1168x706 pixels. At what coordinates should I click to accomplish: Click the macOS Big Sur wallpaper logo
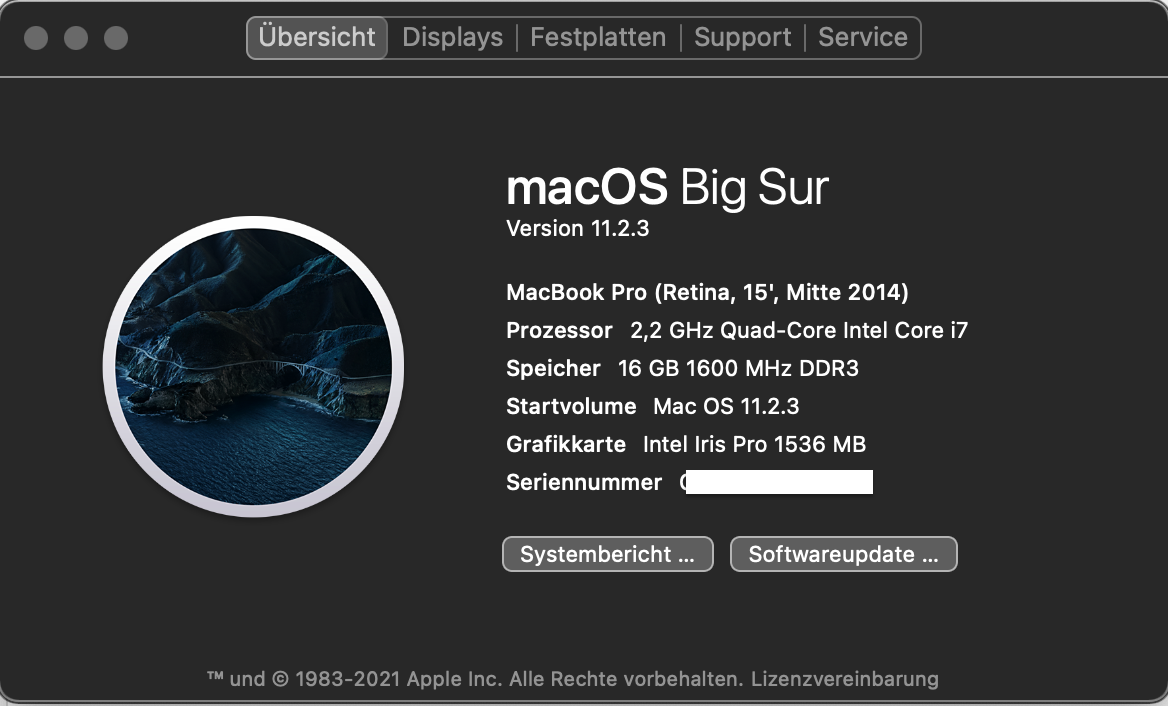[x=253, y=367]
